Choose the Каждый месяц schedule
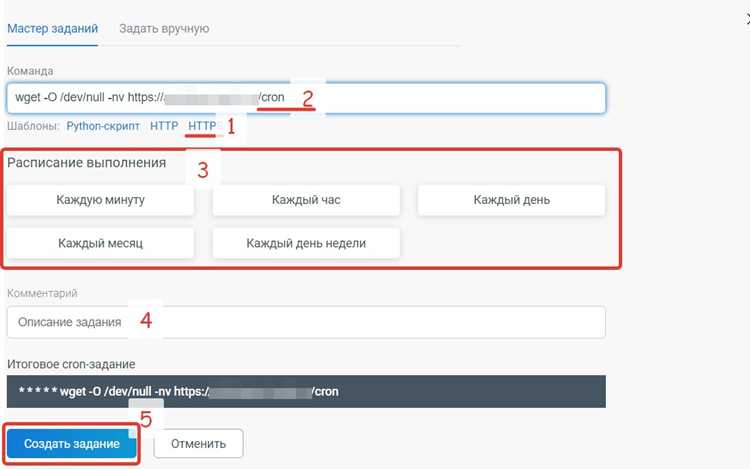Viewport: 750px width, 469px height. click(100, 243)
